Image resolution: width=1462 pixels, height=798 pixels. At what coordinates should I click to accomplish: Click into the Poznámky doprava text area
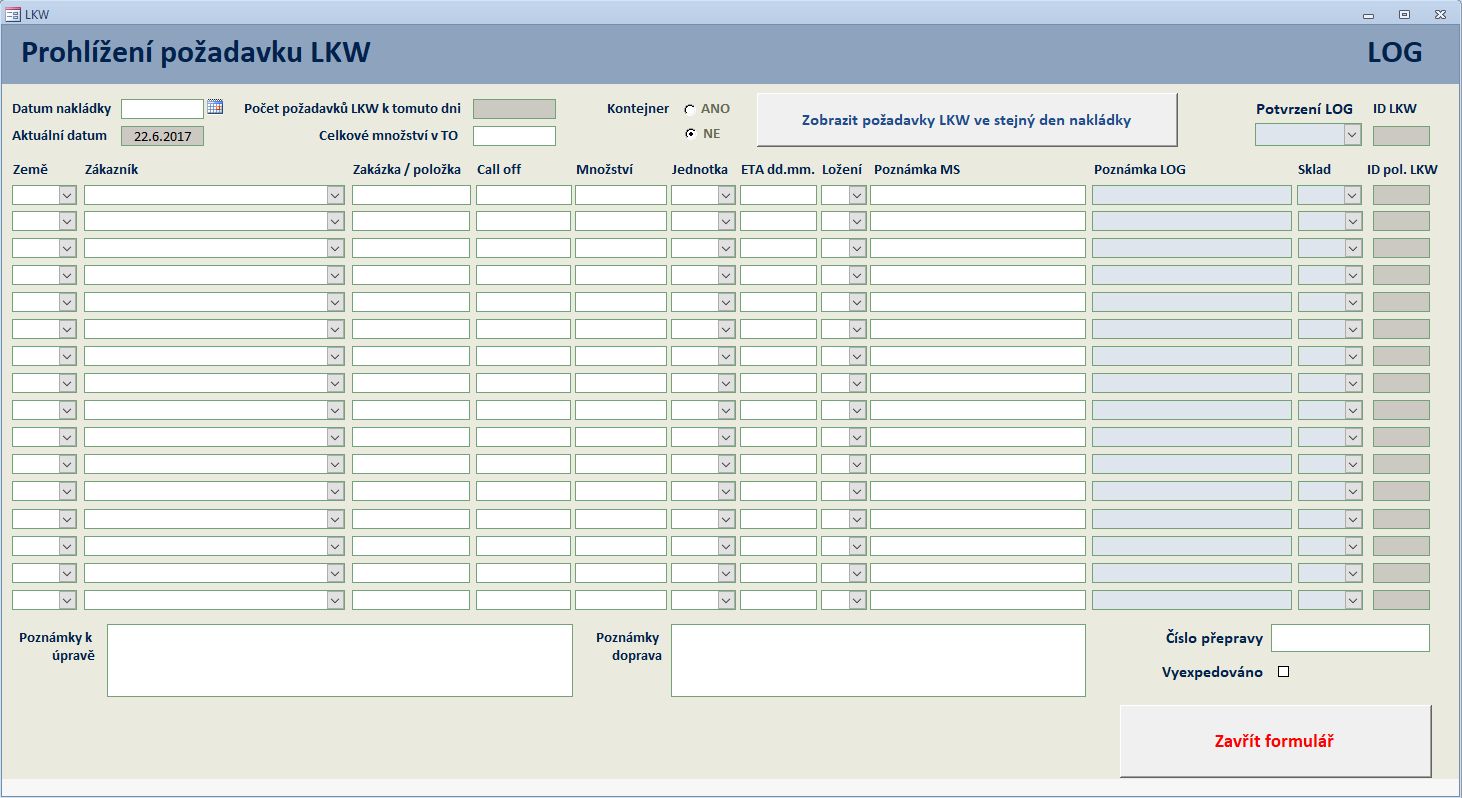[x=878, y=660]
